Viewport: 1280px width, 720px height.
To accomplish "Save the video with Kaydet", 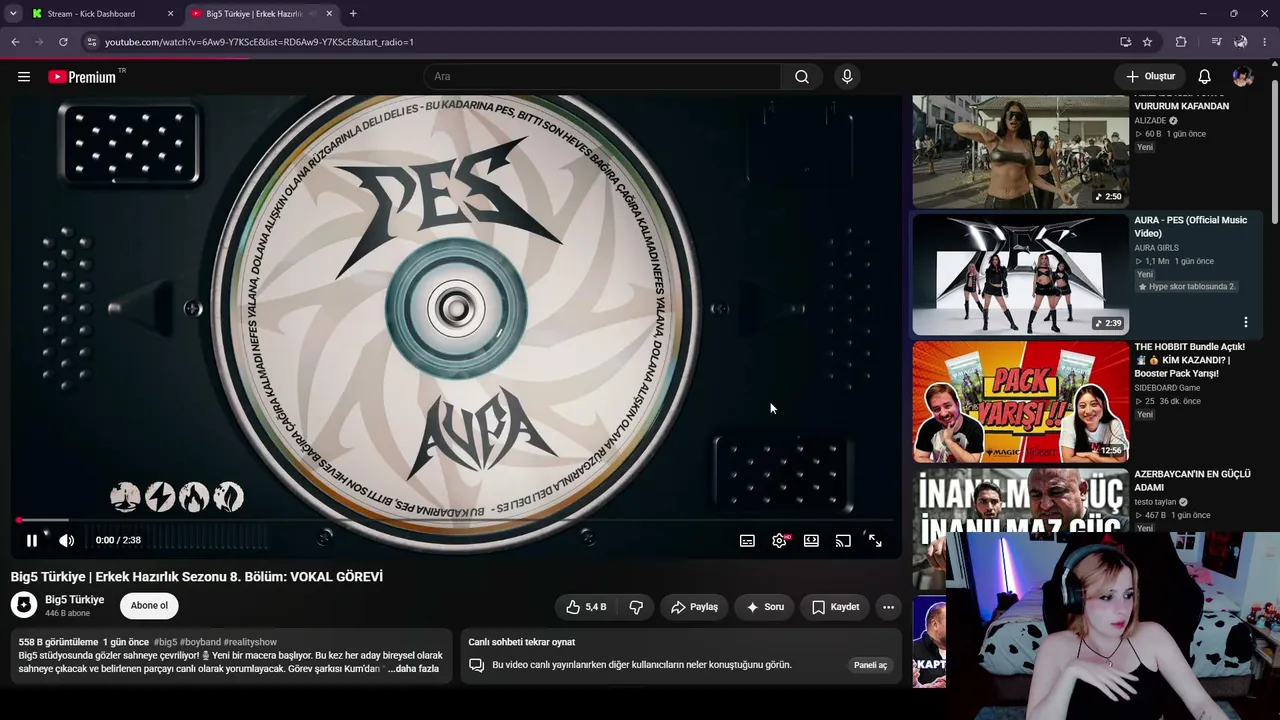I will [835, 607].
